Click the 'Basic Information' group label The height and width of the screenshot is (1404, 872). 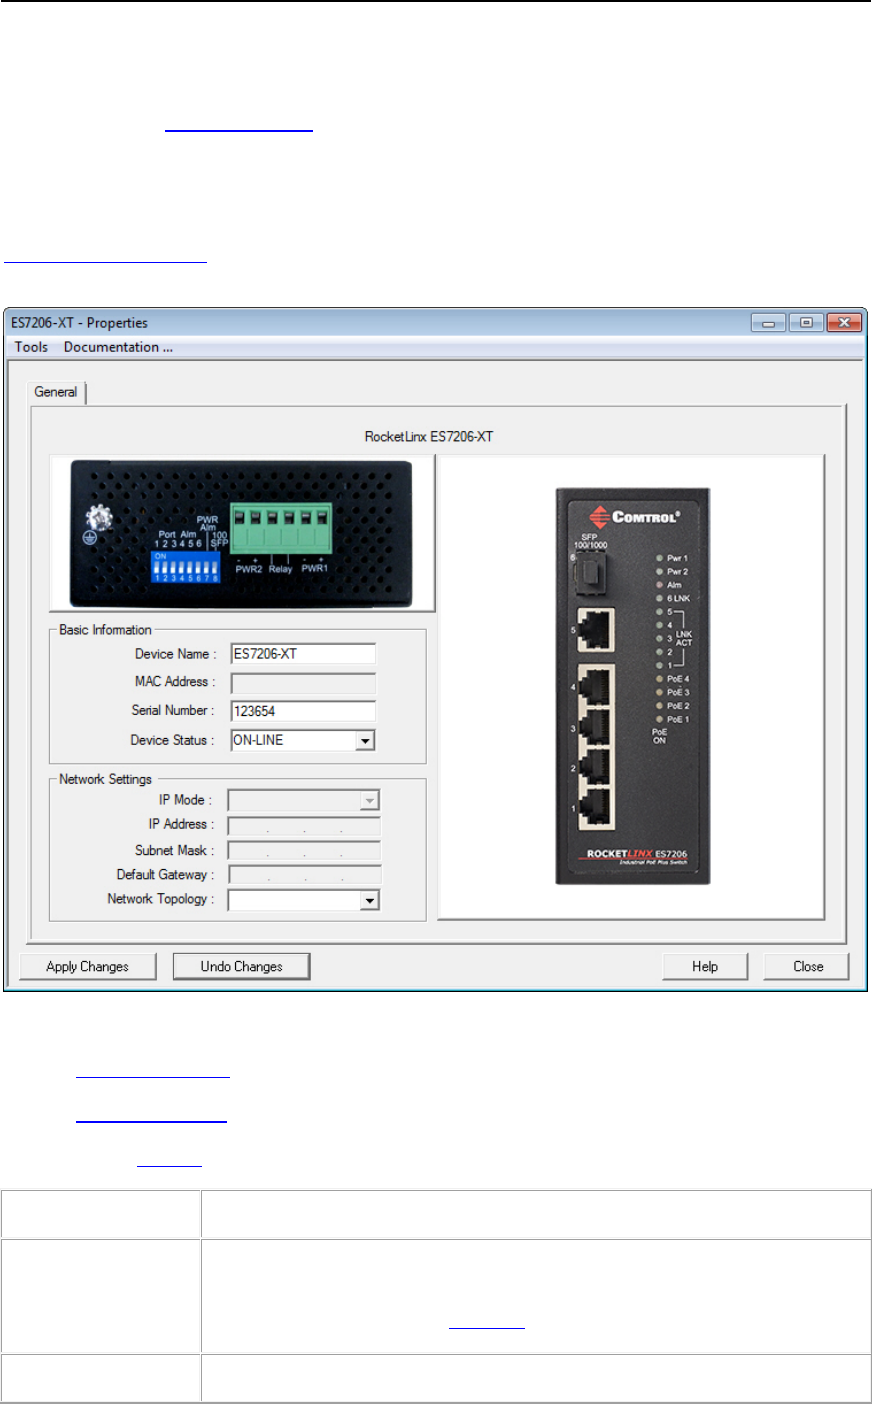(105, 630)
